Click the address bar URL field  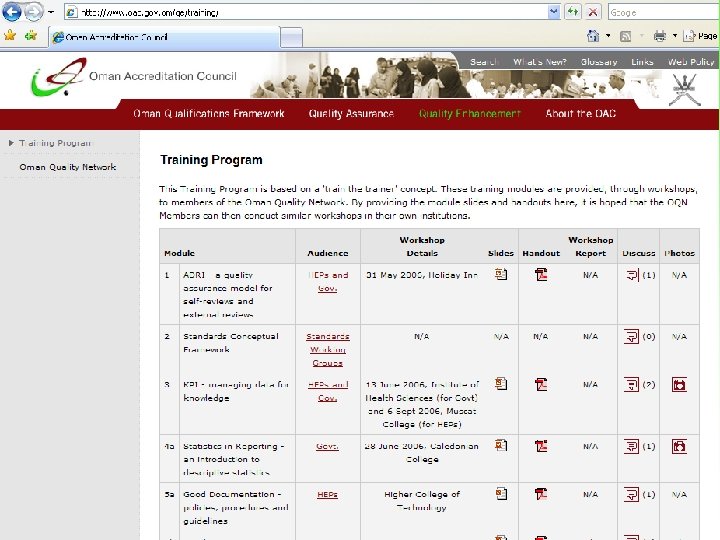click(305, 12)
